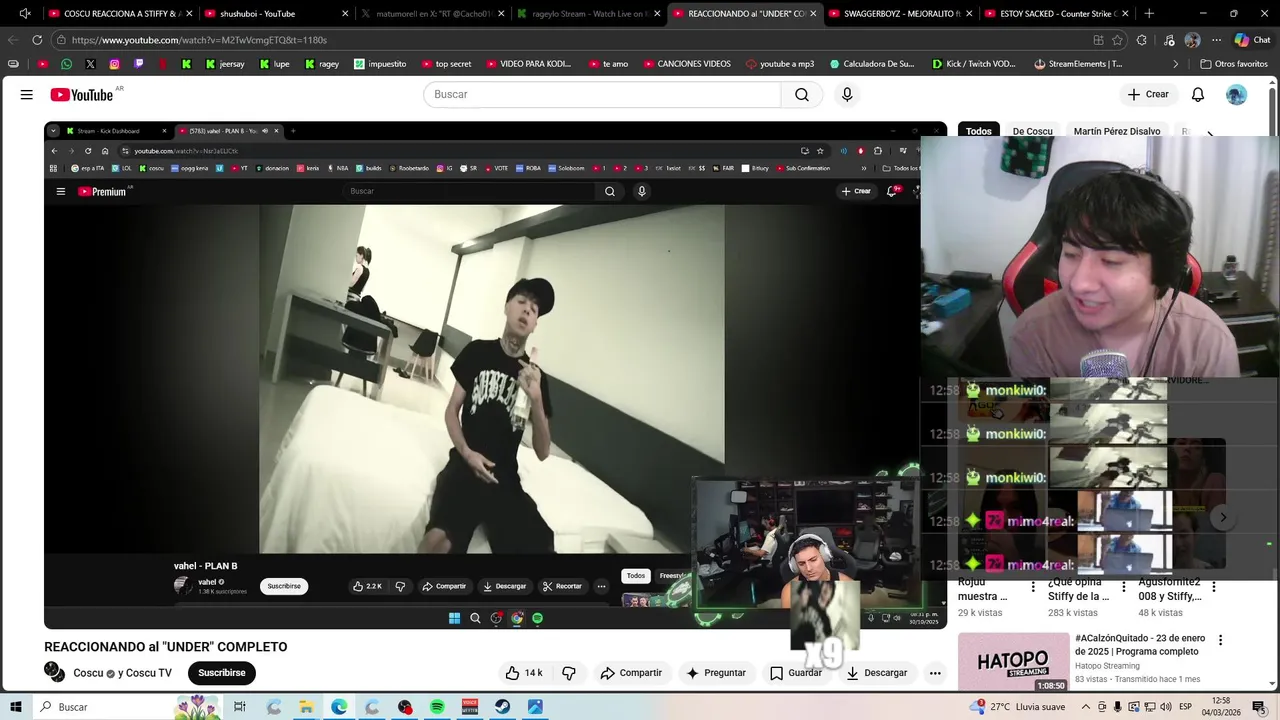Open the HATOPO Streaming video thumbnail
This screenshot has height=720, width=1280.
pyautogui.click(x=1013, y=662)
